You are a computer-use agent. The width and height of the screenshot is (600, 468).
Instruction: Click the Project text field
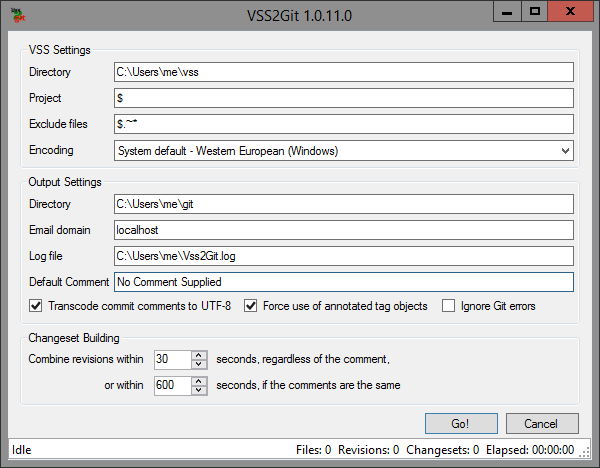[343, 98]
